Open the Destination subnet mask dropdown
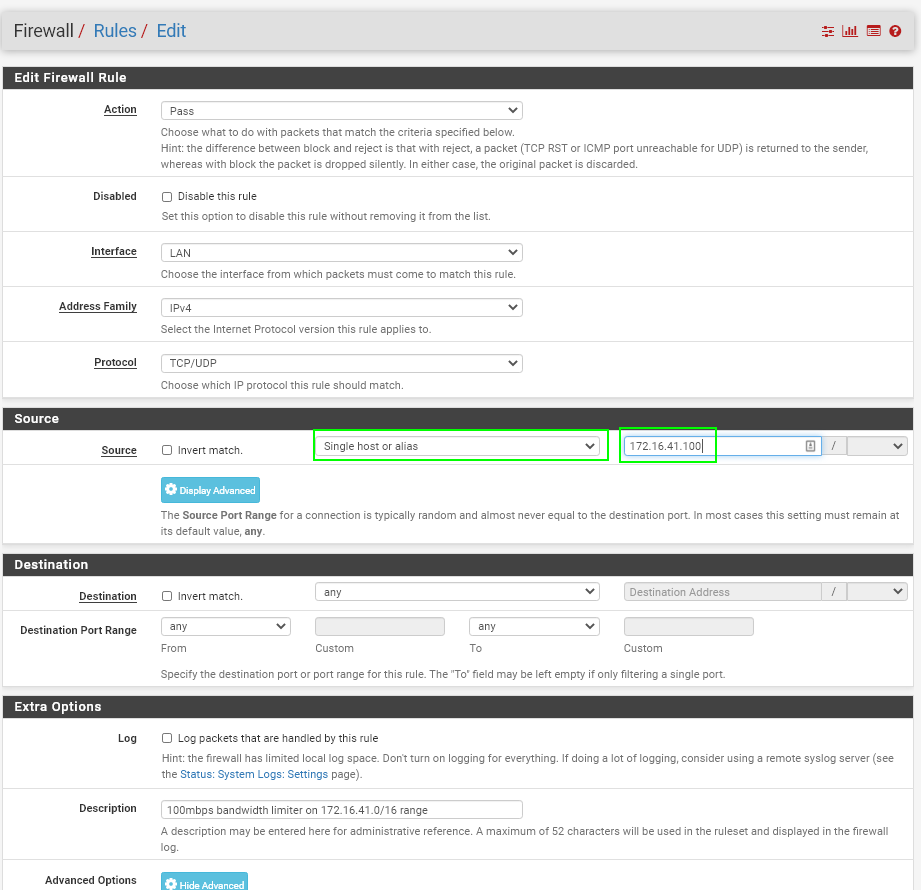921x890 pixels. pos(877,592)
